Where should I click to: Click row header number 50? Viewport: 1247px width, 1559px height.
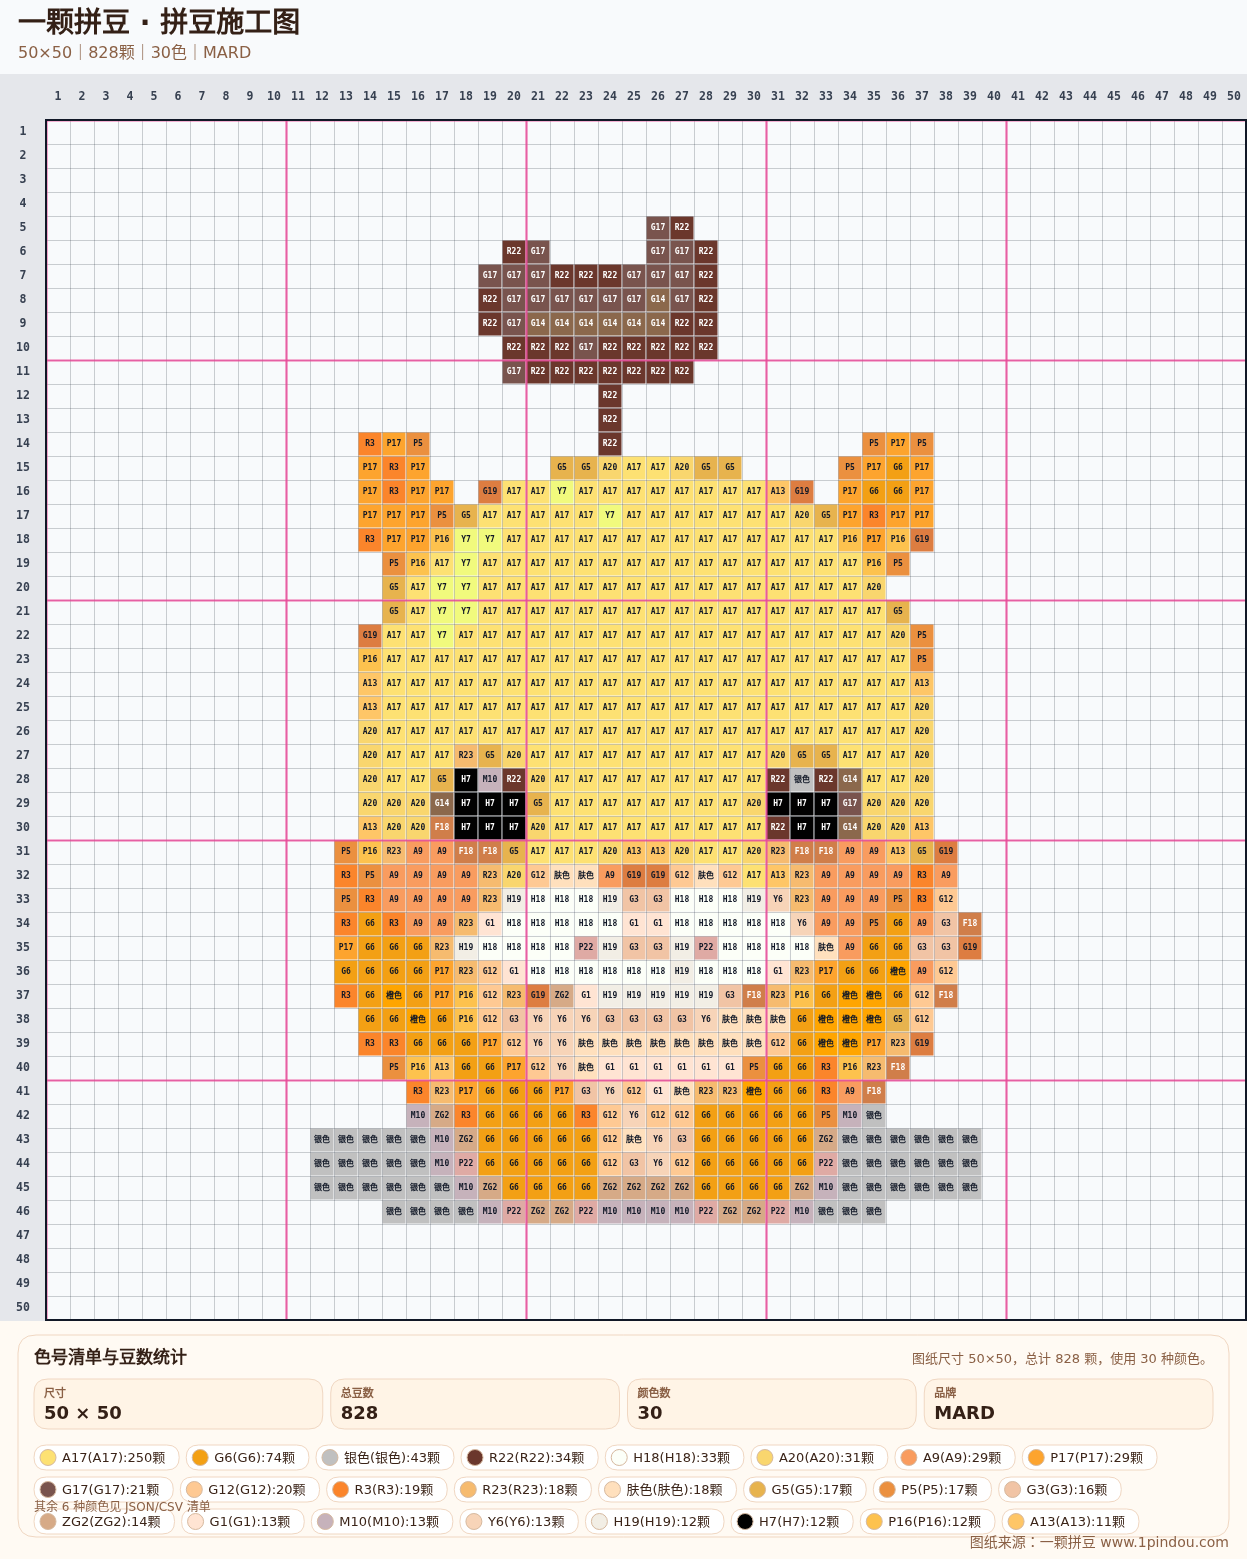click(x=23, y=1307)
